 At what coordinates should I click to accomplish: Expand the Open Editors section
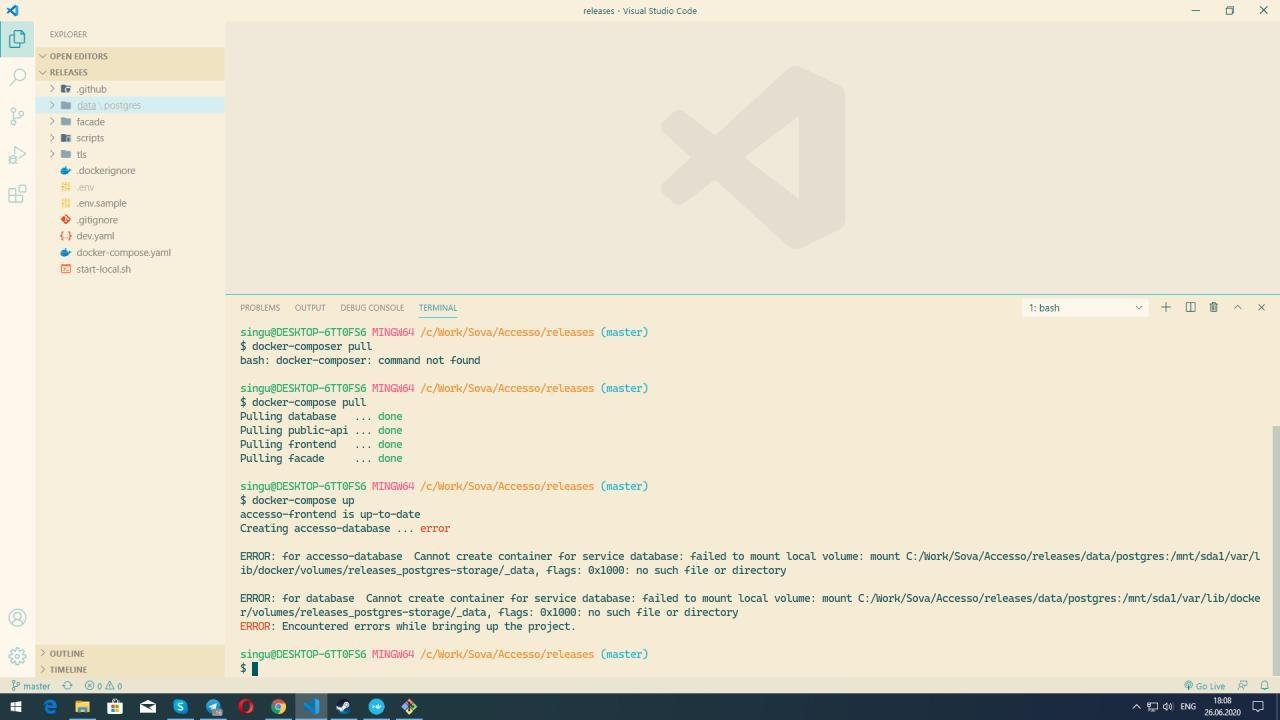click(x=130, y=56)
